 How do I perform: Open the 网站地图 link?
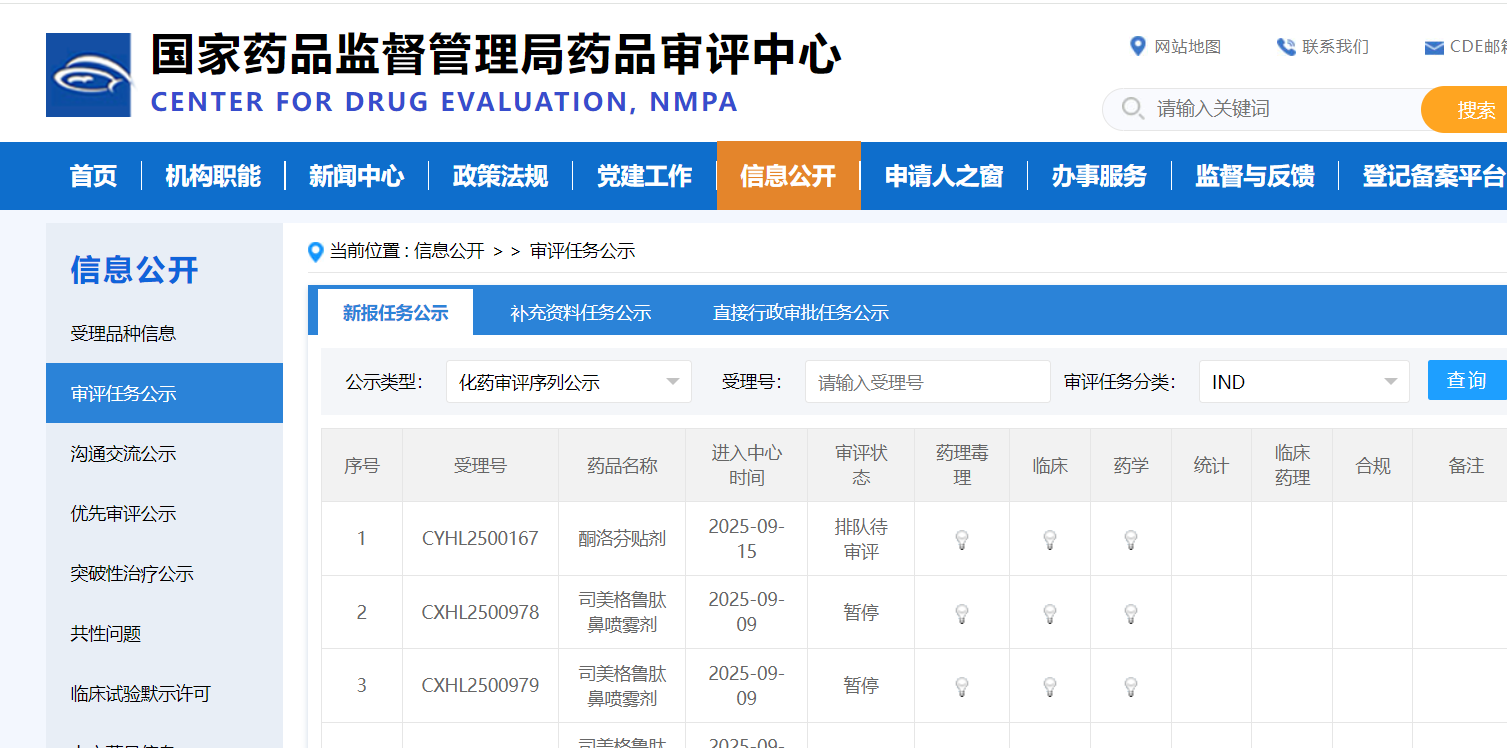coord(1188,47)
